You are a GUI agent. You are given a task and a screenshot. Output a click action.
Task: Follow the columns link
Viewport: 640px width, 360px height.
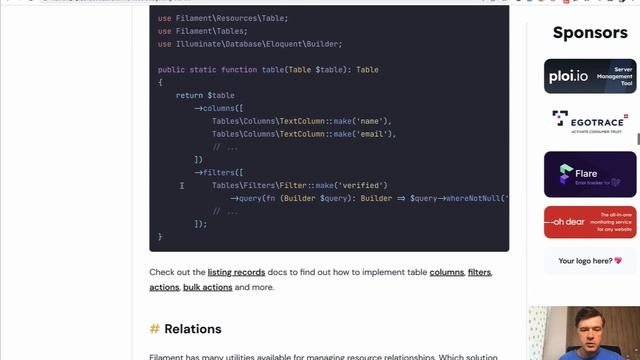(x=447, y=272)
